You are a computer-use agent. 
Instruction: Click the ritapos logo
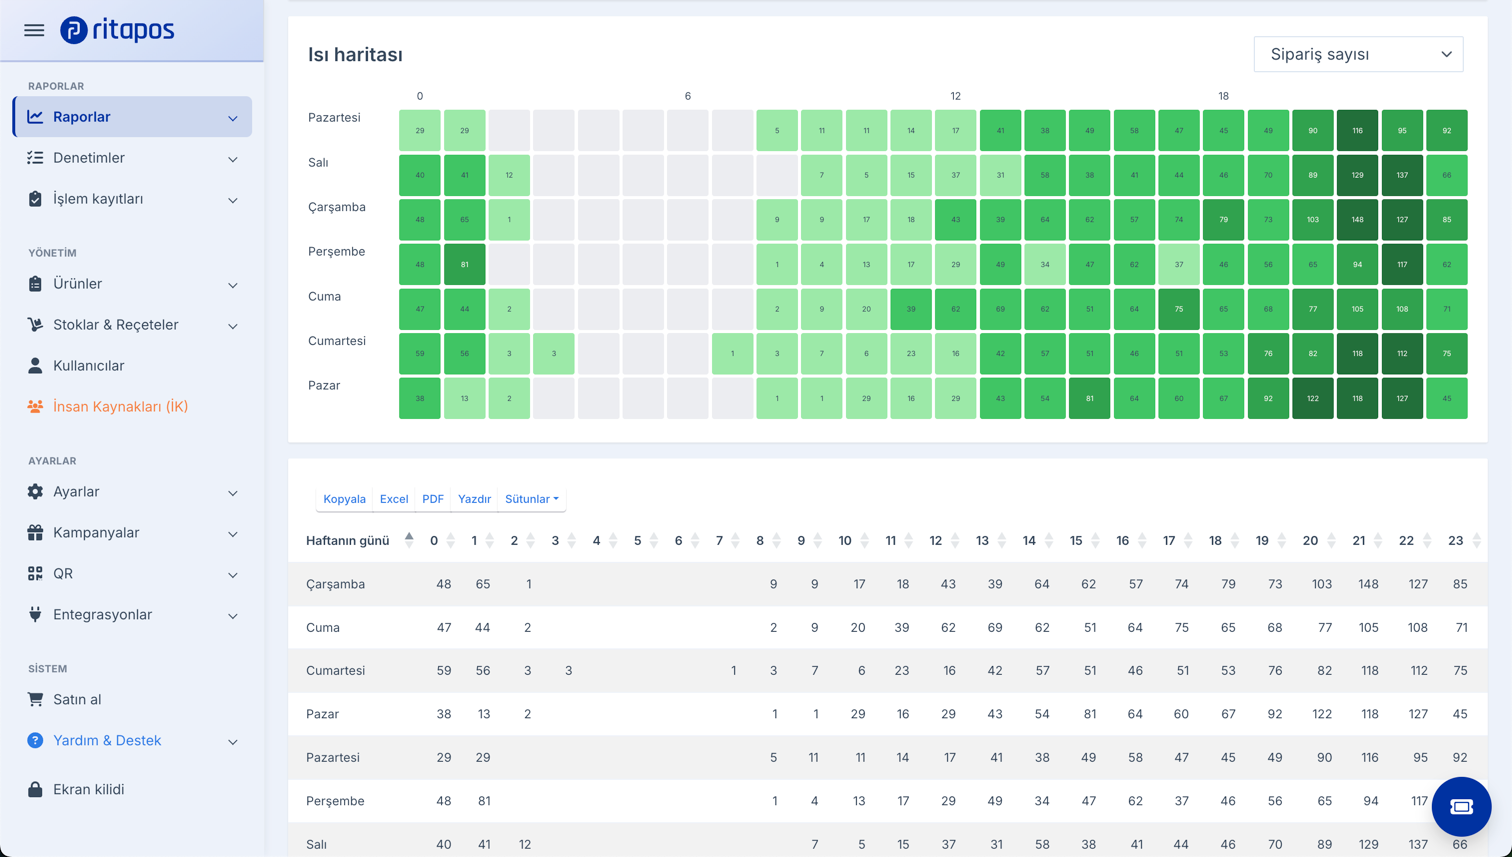pyautogui.click(x=117, y=30)
